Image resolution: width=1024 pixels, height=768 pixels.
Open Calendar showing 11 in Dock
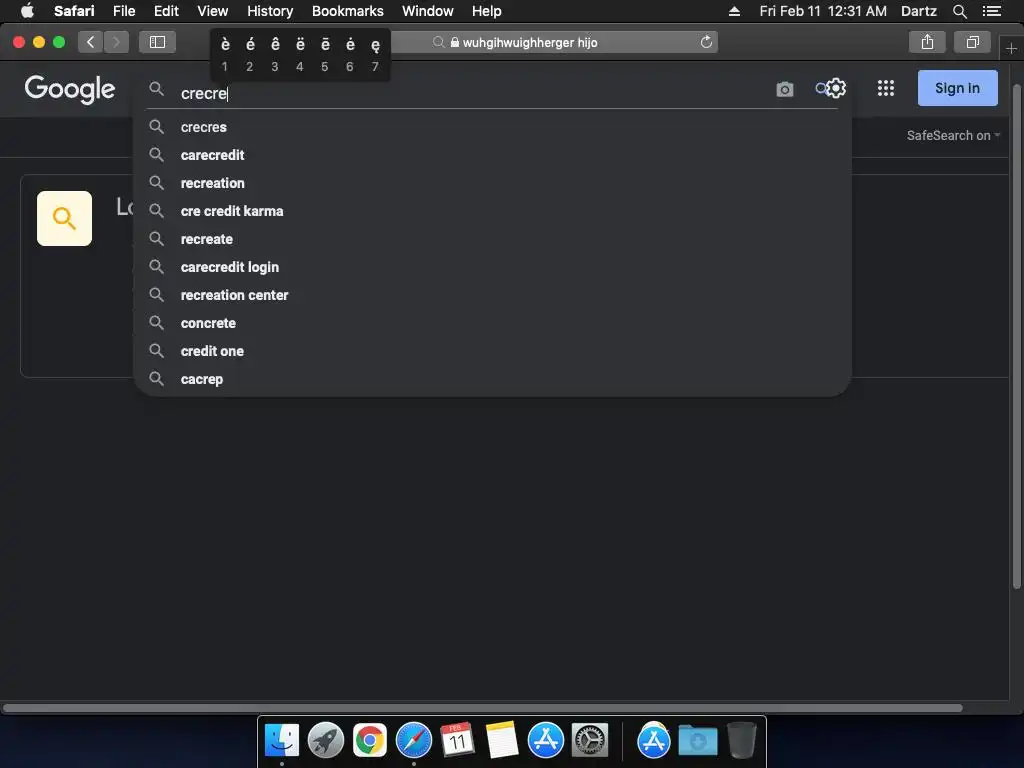(x=457, y=741)
